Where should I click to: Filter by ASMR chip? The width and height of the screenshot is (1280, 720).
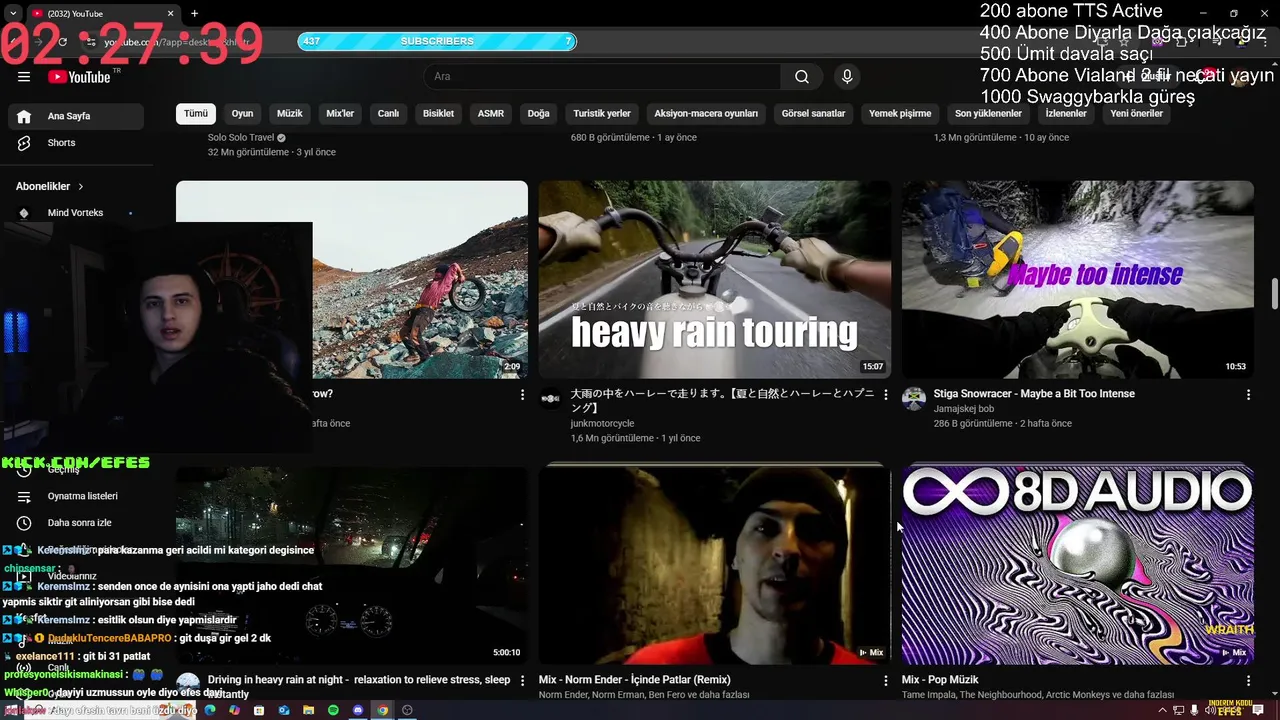(x=491, y=114)
